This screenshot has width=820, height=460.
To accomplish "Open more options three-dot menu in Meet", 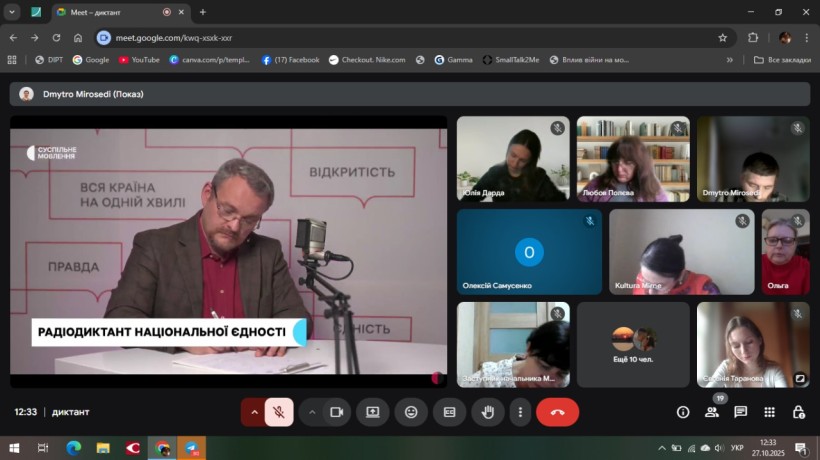I will (520, 412).
